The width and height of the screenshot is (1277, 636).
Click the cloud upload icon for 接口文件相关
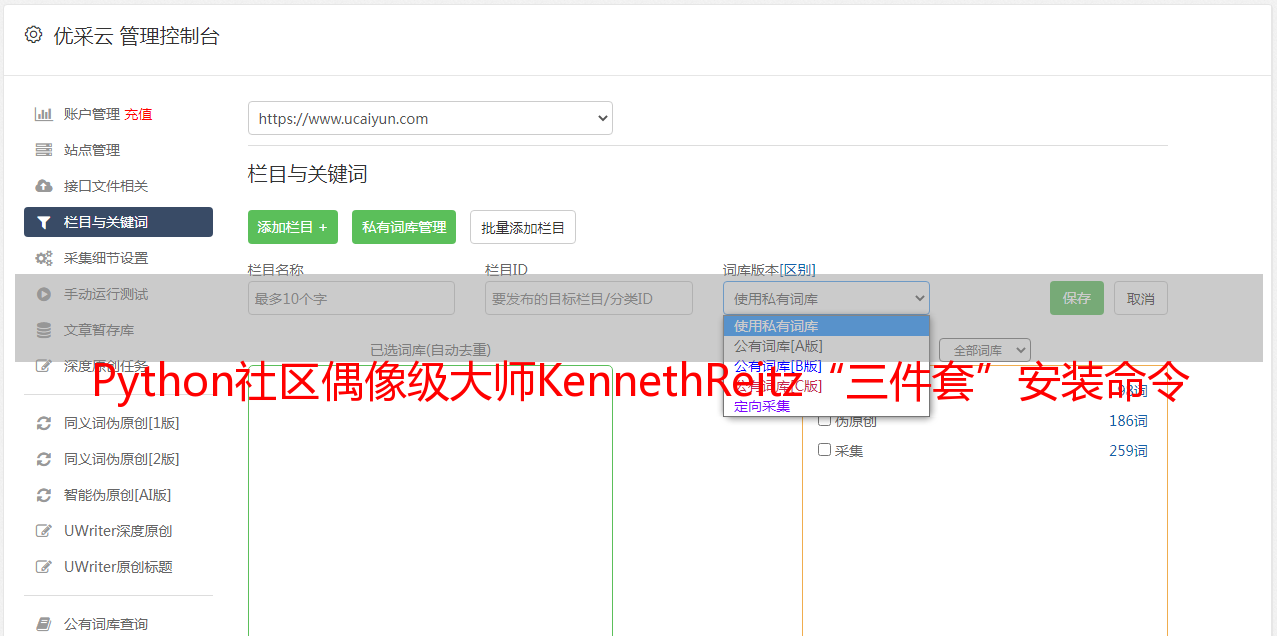[x=44, y=186]
